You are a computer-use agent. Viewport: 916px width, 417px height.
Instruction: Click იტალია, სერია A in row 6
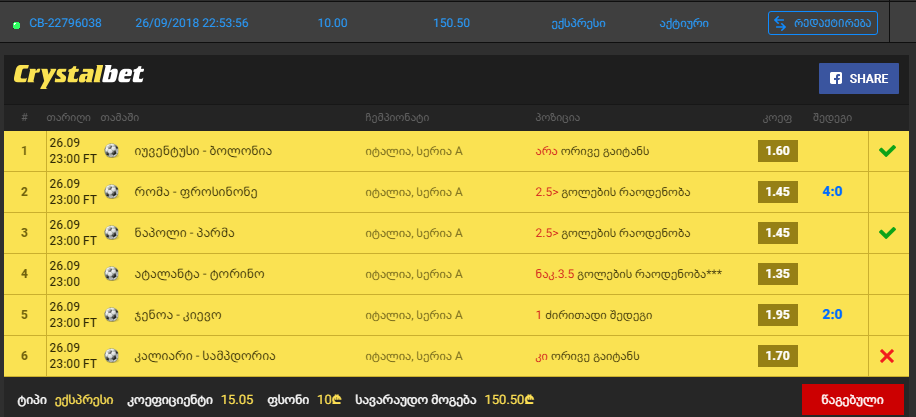pos(414,356)
